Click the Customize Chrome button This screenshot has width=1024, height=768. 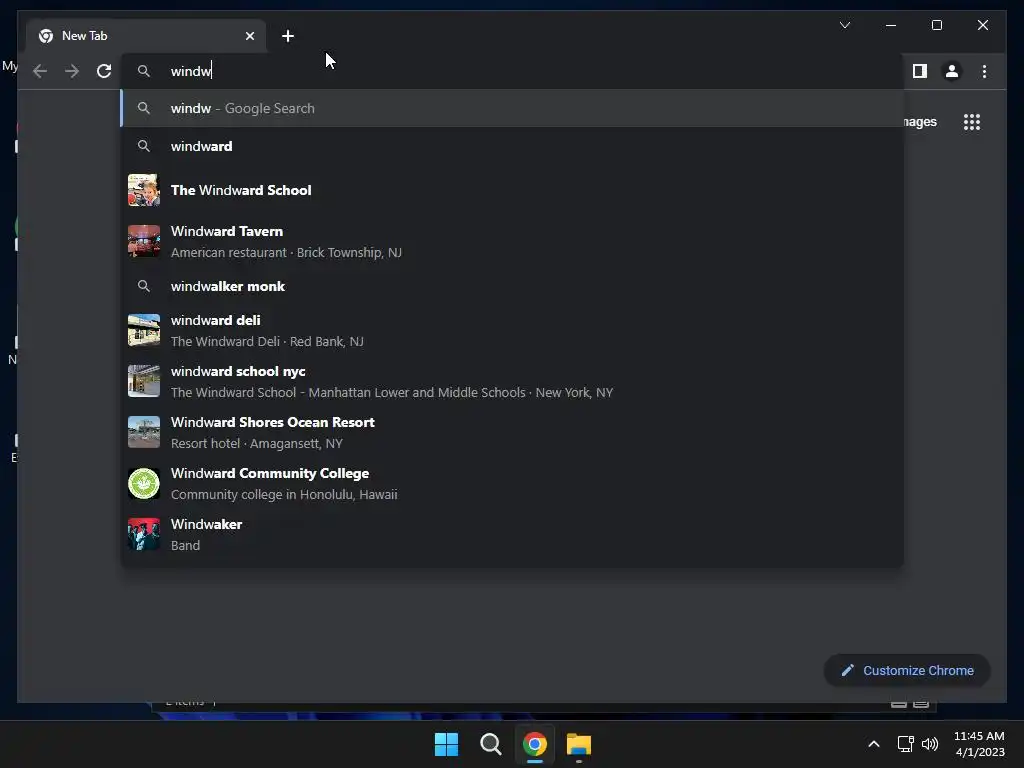(x=907, y=671)
